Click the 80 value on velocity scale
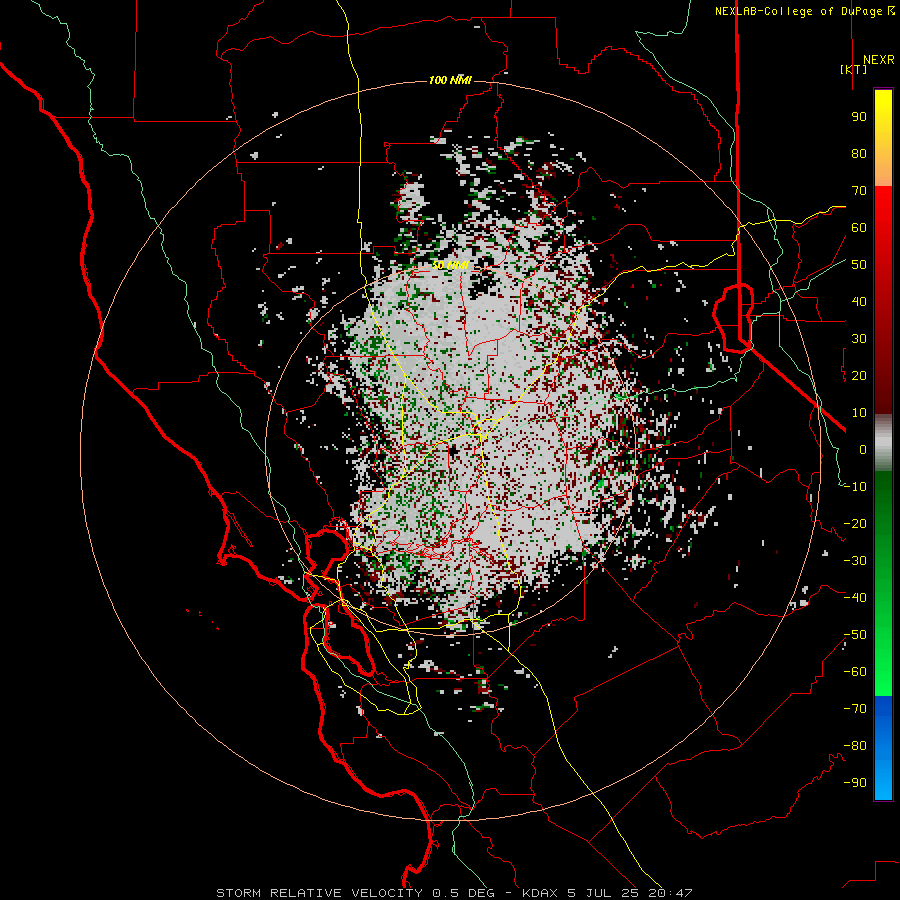Image resolution: width=900 pixels, height=900 pixels. 859,154
